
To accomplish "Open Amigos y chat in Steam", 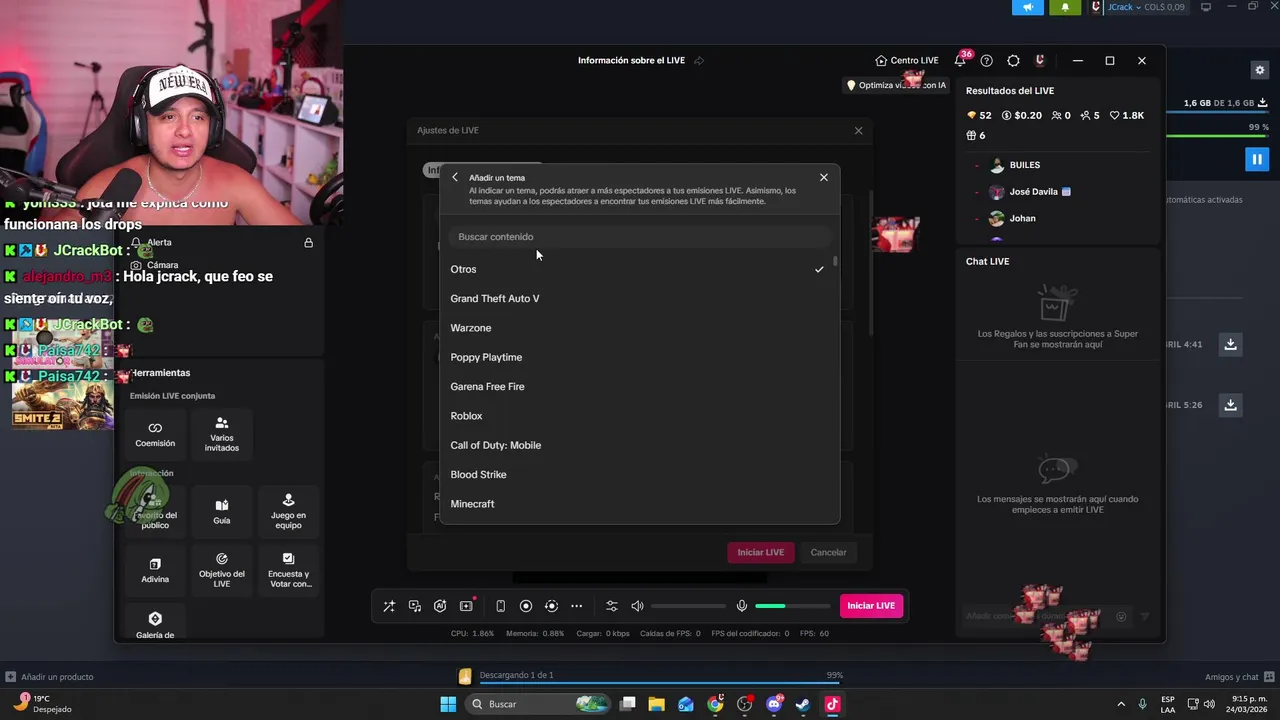I will click(1238, 677).
